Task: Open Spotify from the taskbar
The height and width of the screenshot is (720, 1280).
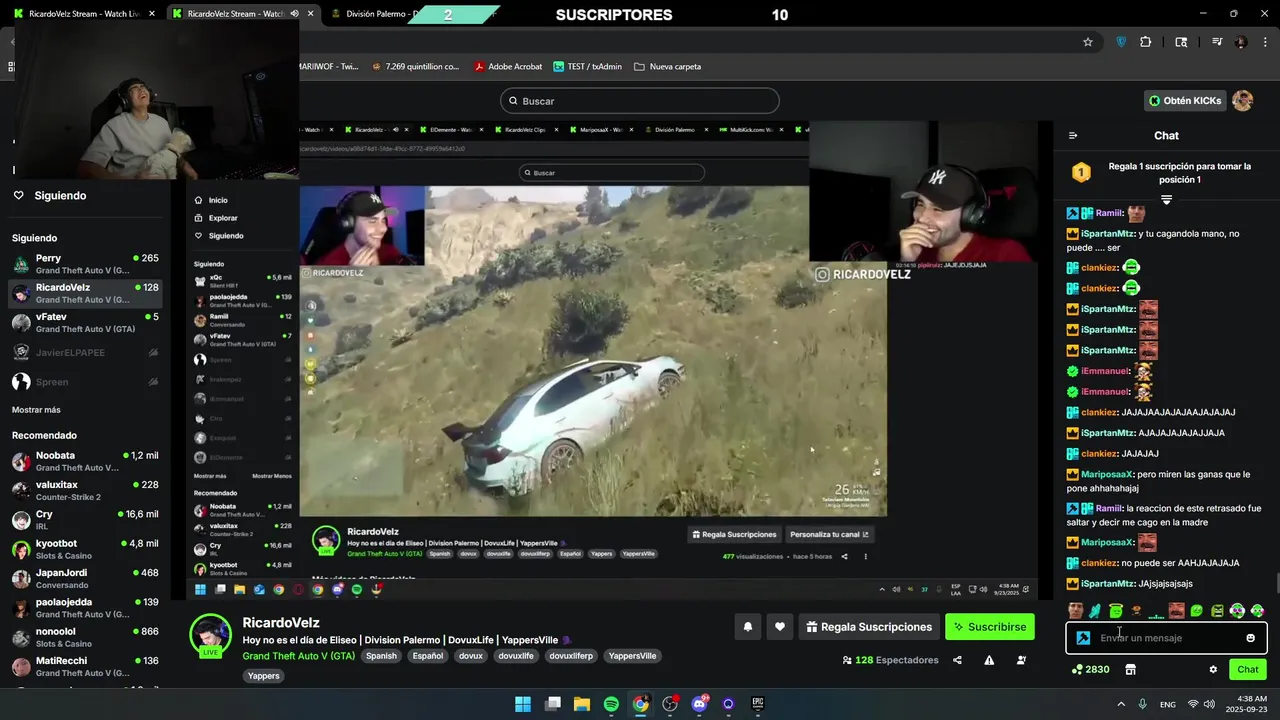Action: point(611,704)
